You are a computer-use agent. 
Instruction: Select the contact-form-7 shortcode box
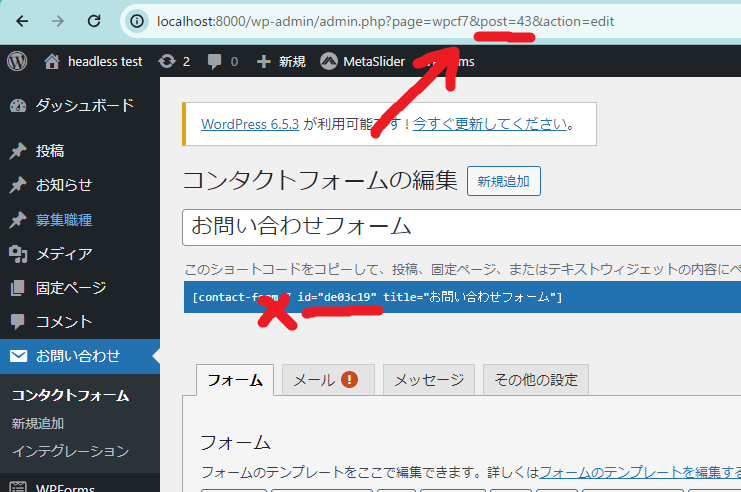point(462,297)
